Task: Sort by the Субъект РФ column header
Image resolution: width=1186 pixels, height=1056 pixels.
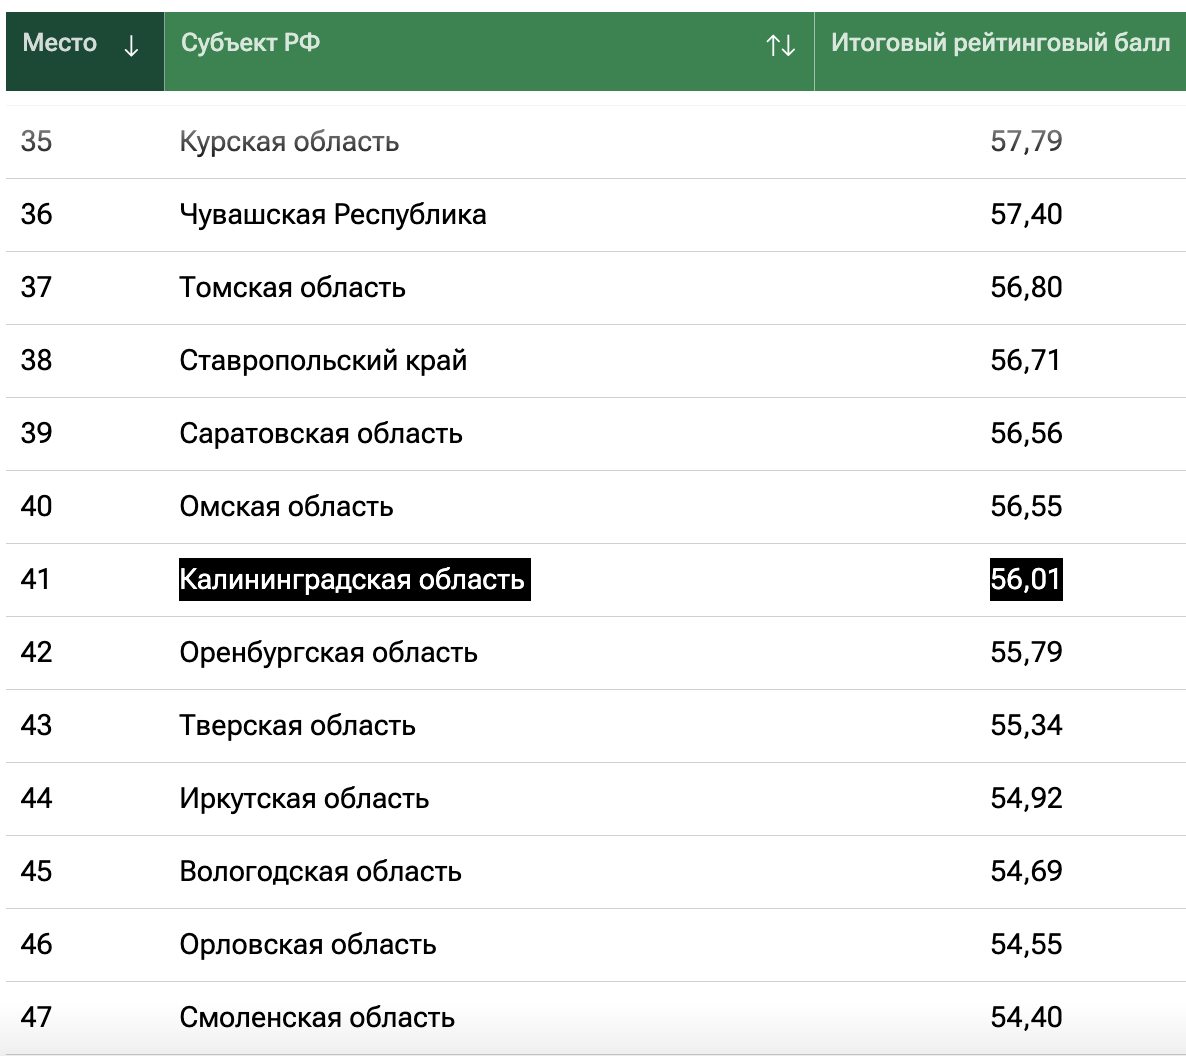Action: click(x=251, y=43)
